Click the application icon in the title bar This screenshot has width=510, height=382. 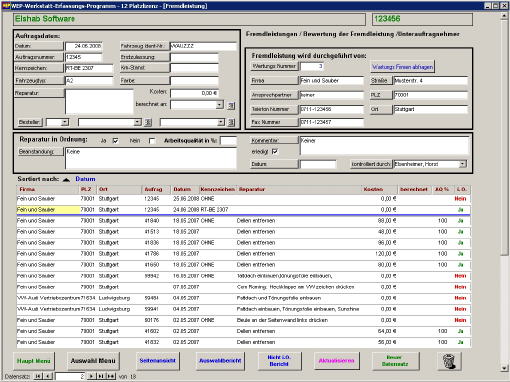[6, 6]
